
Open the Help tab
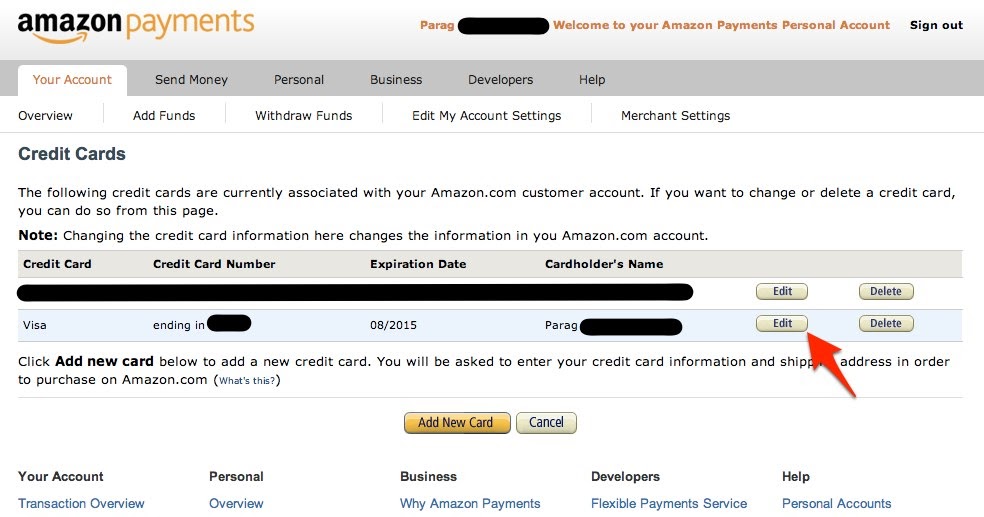point(592,80)
